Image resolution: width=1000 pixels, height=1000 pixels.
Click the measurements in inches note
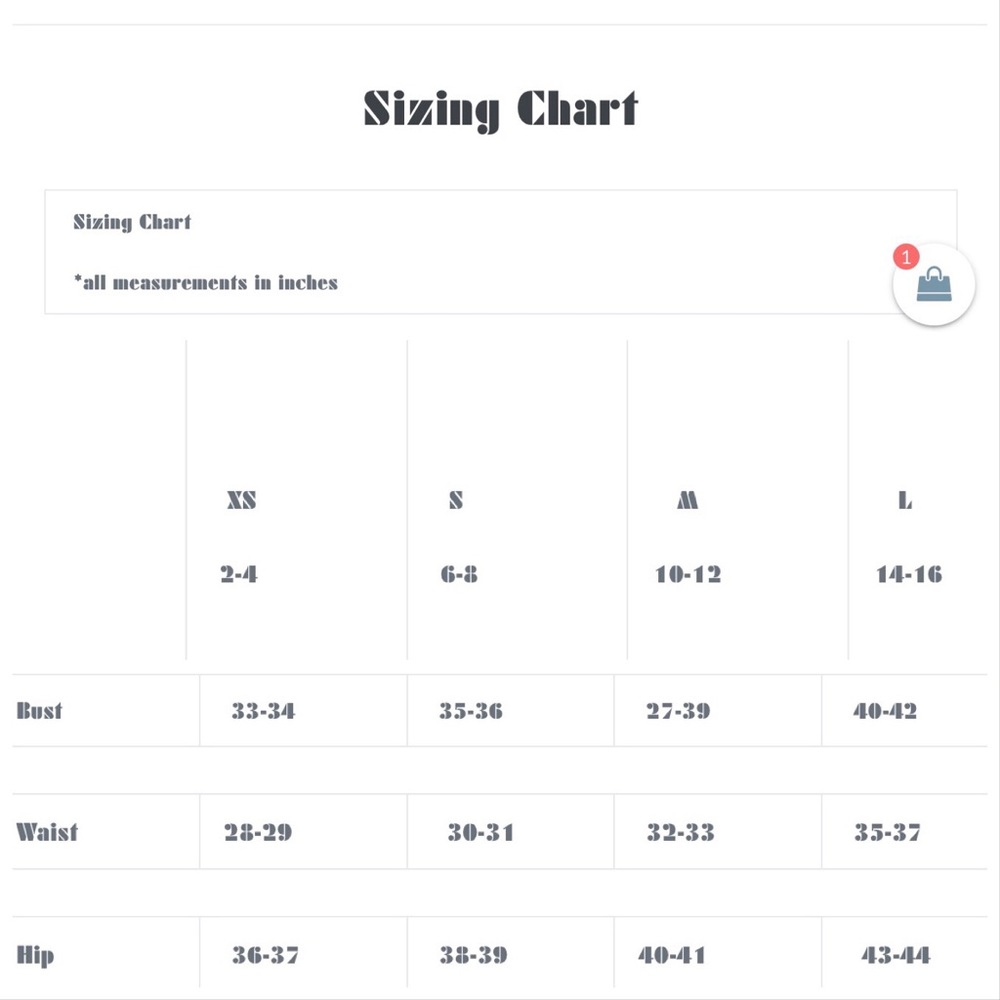pyautogui.click(x=206, y=283)
